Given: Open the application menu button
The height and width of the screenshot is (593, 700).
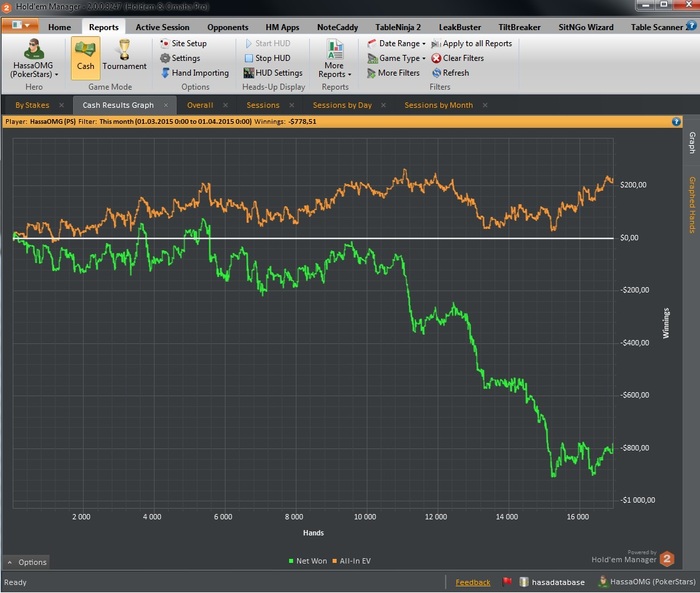Looking at the screenshot, I should point(20,25).
